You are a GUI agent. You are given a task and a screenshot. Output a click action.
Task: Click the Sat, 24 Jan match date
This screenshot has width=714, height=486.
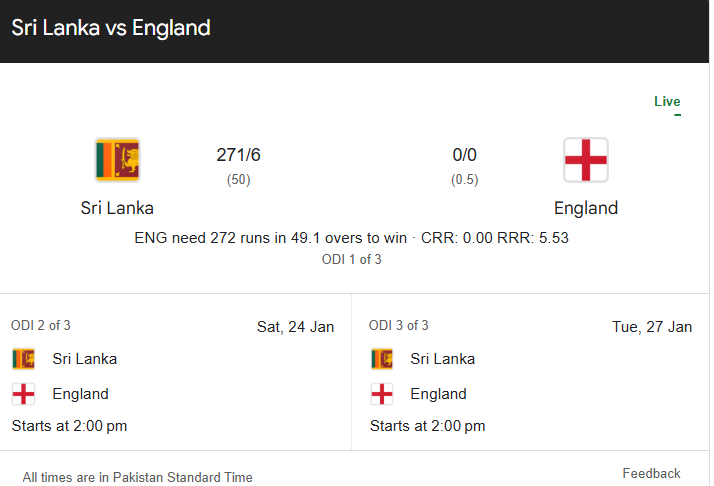tap(295, 326)
